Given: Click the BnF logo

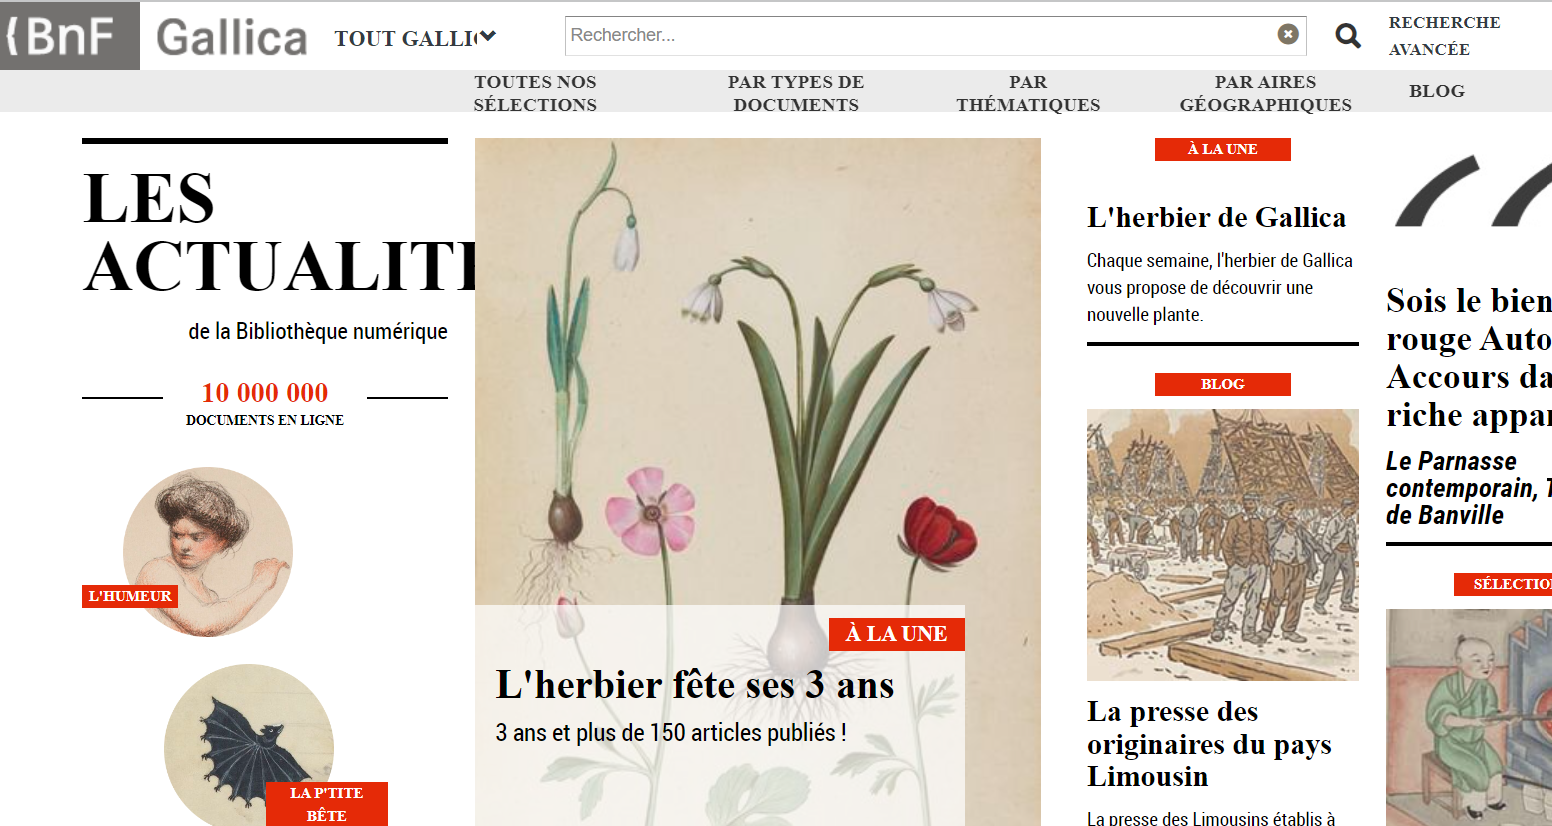Looking at the screenshot, I should click(69, 36).
